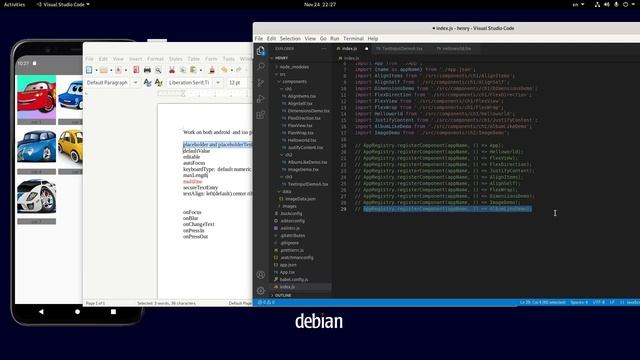Click the Paste icon in the Writer toolbar
This screenshot has width=640, height=360.
click(x=193, y=70)
